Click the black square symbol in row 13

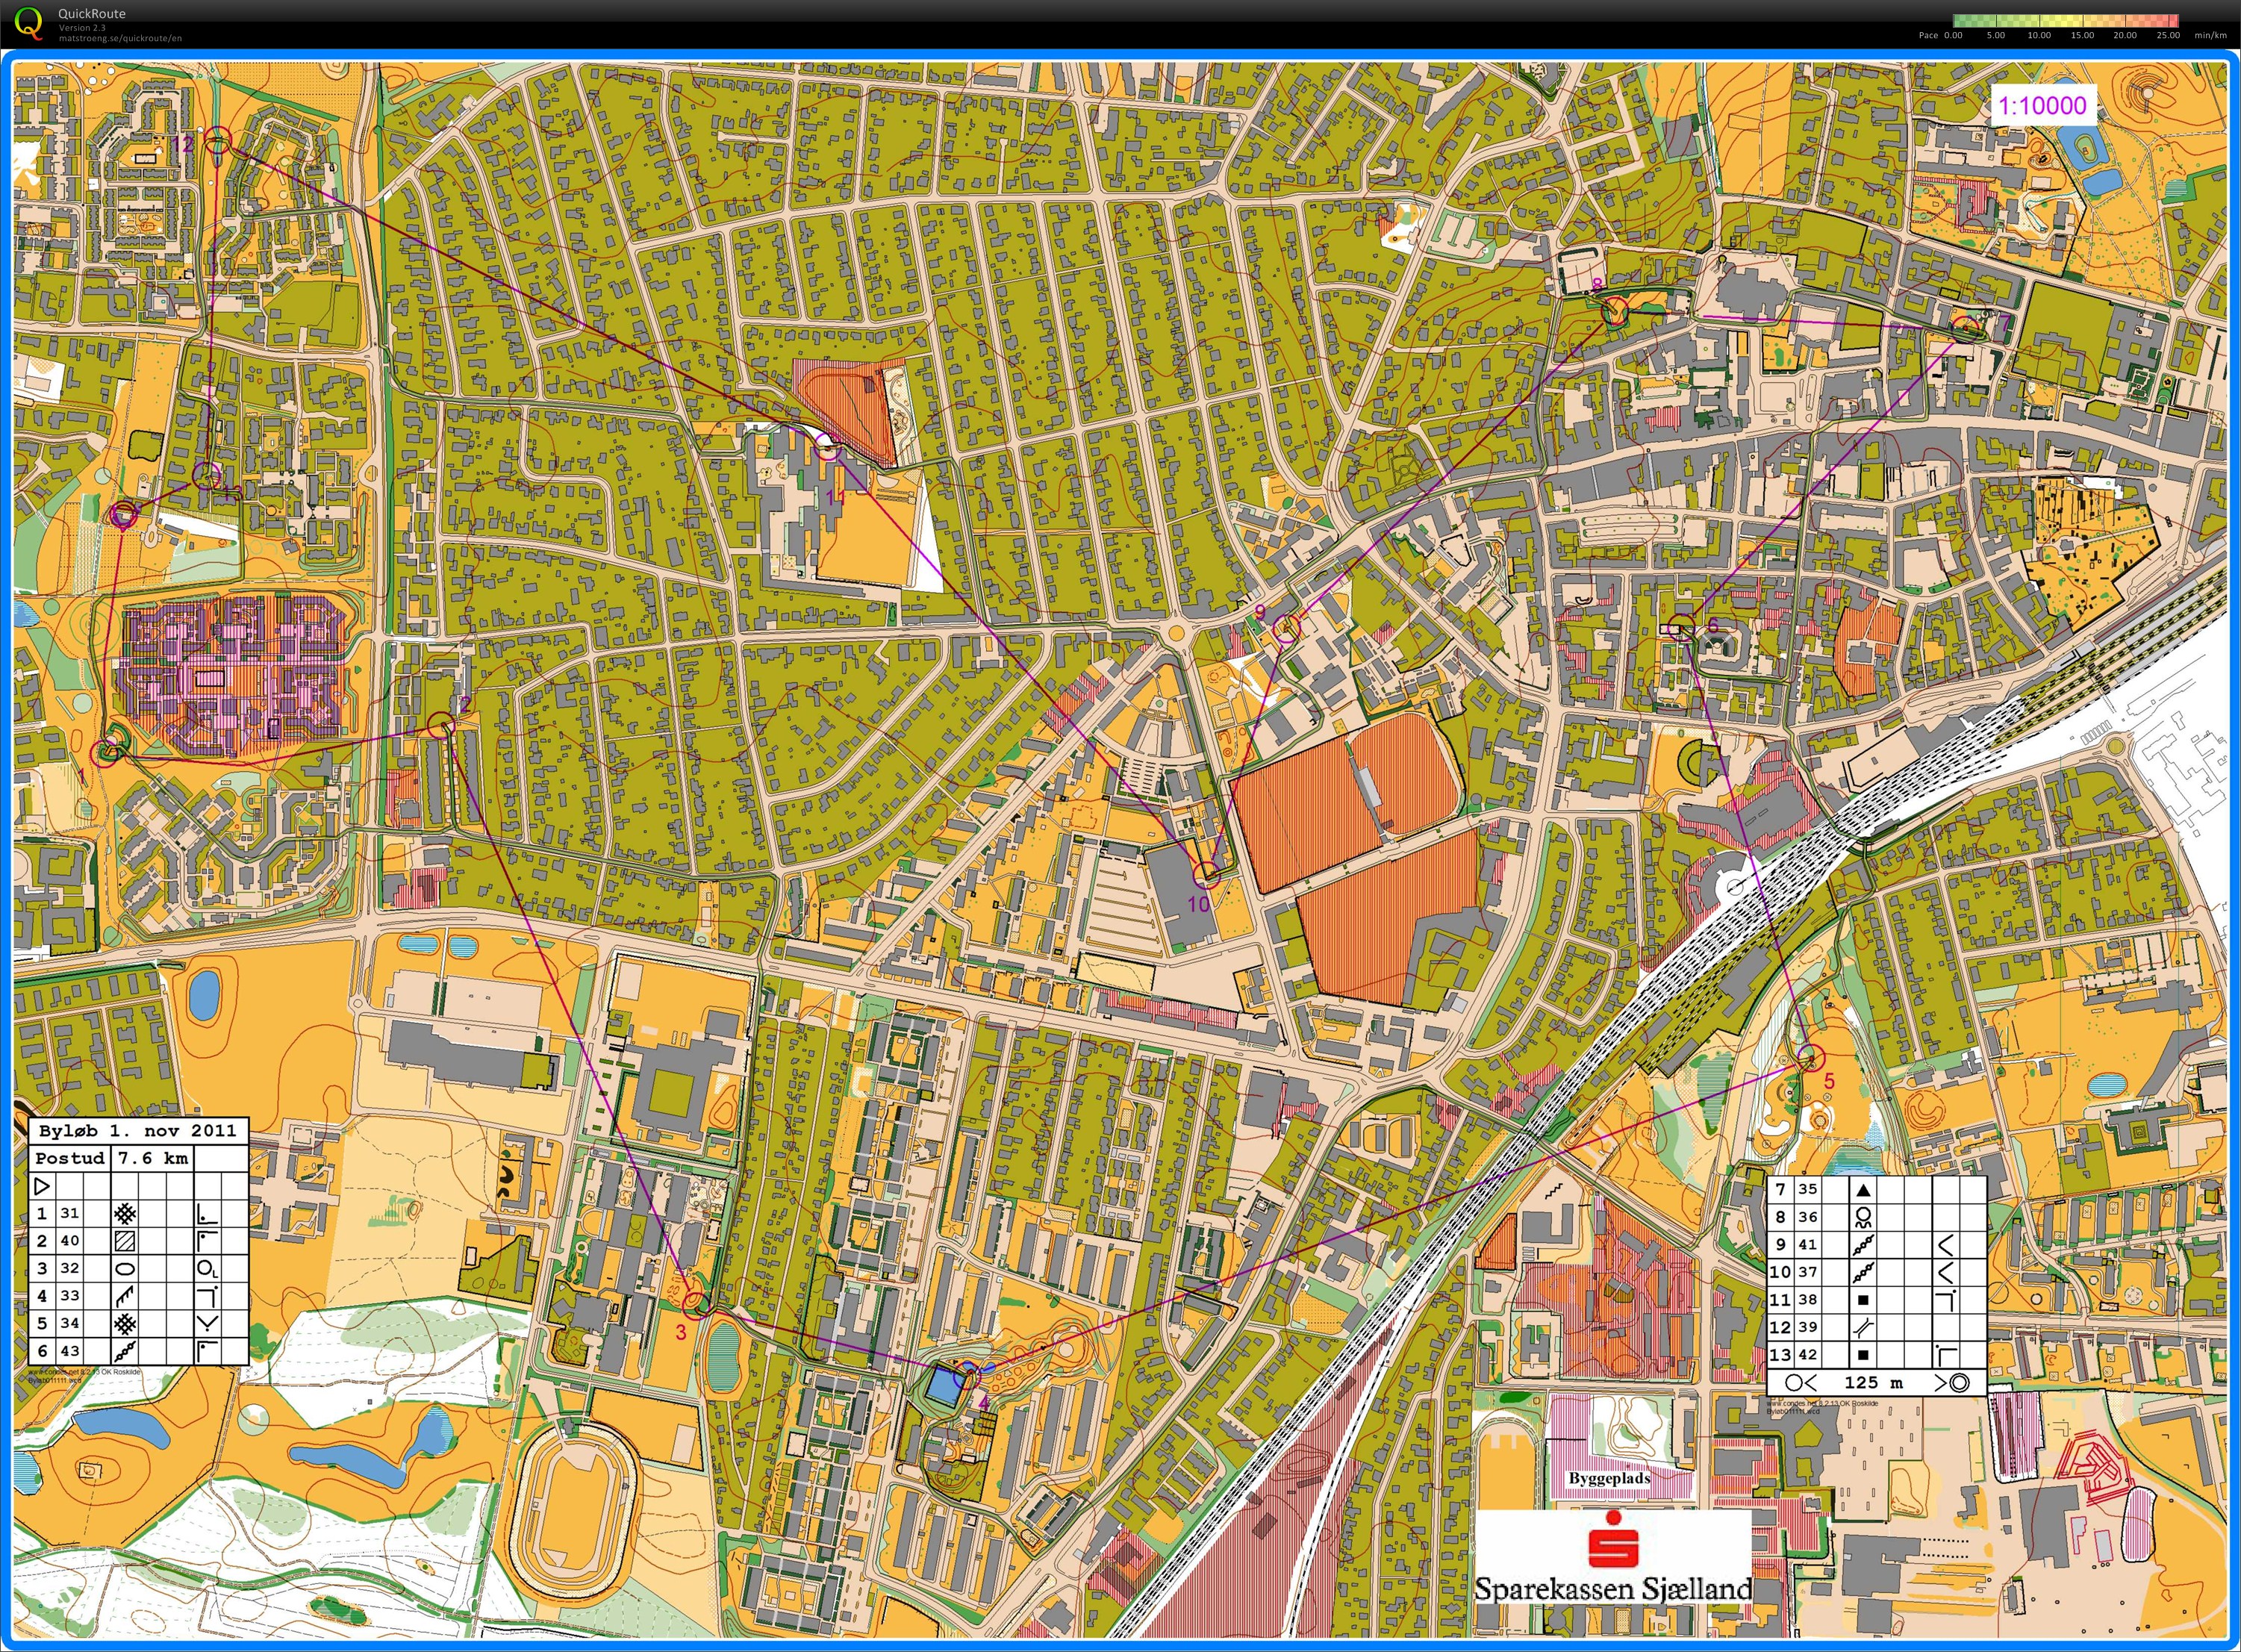1863,1355
